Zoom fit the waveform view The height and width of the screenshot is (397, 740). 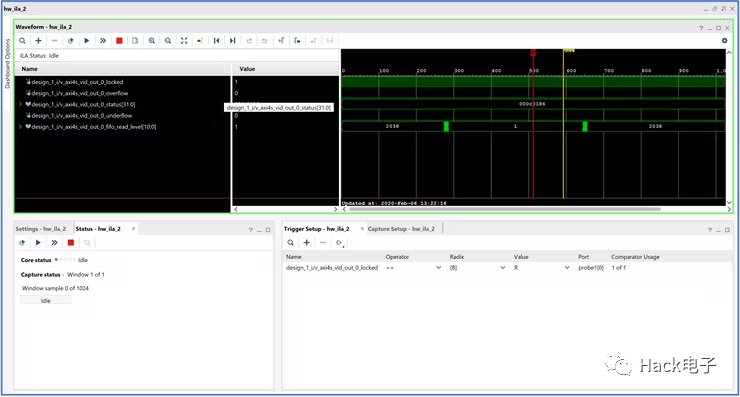(184, 41)
